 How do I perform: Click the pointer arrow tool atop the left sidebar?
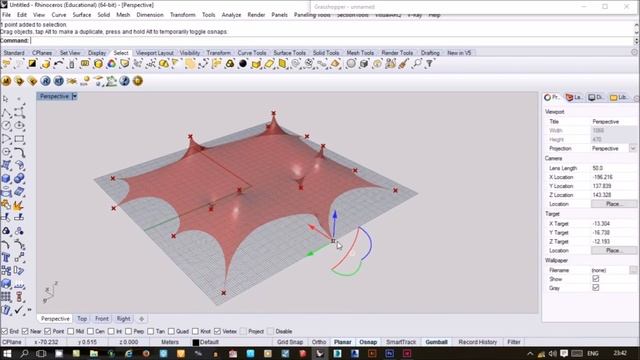pos(6,99)
